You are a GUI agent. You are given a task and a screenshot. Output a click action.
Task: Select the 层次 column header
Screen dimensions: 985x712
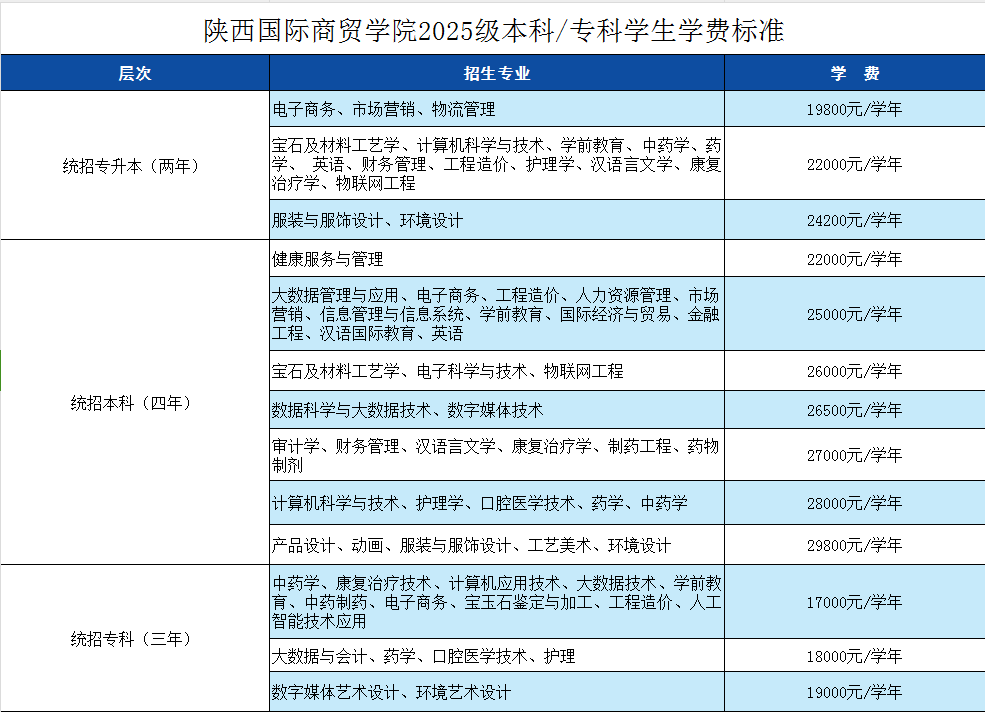tap(135, 73)
